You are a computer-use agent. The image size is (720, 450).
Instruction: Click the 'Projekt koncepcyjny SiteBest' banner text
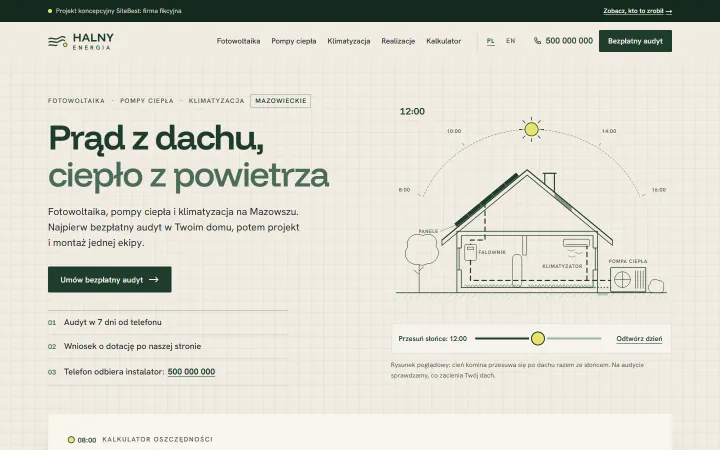coord(118,11)
